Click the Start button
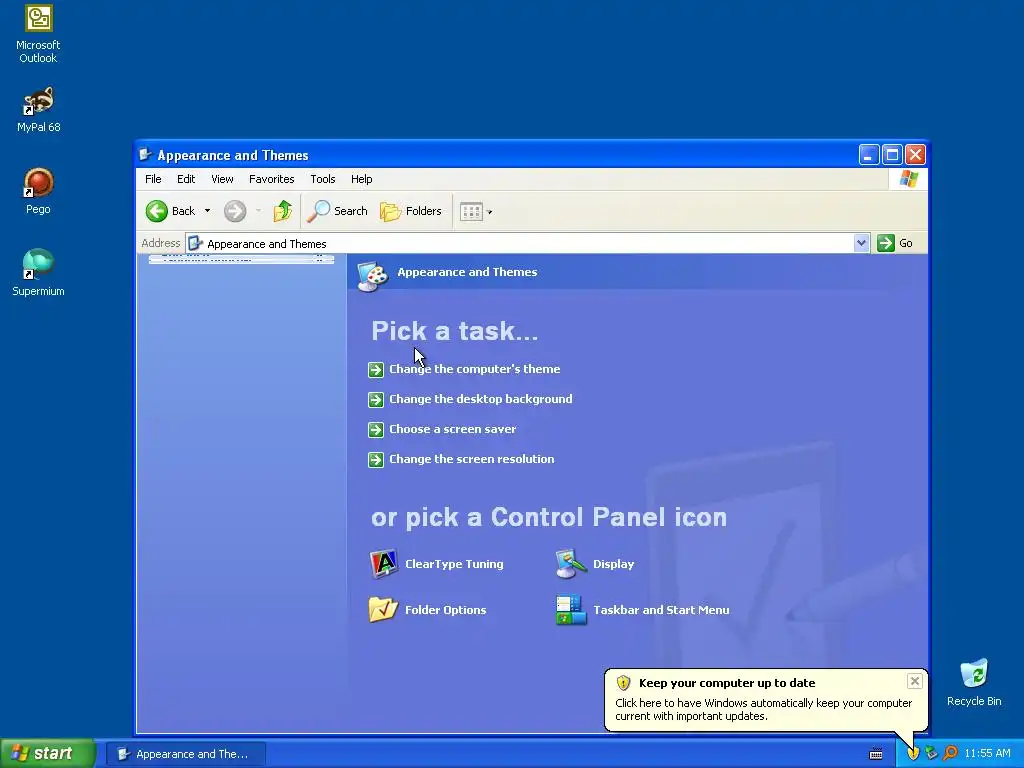The height and width of the screenshot is (768, 1024). point(48,753)
